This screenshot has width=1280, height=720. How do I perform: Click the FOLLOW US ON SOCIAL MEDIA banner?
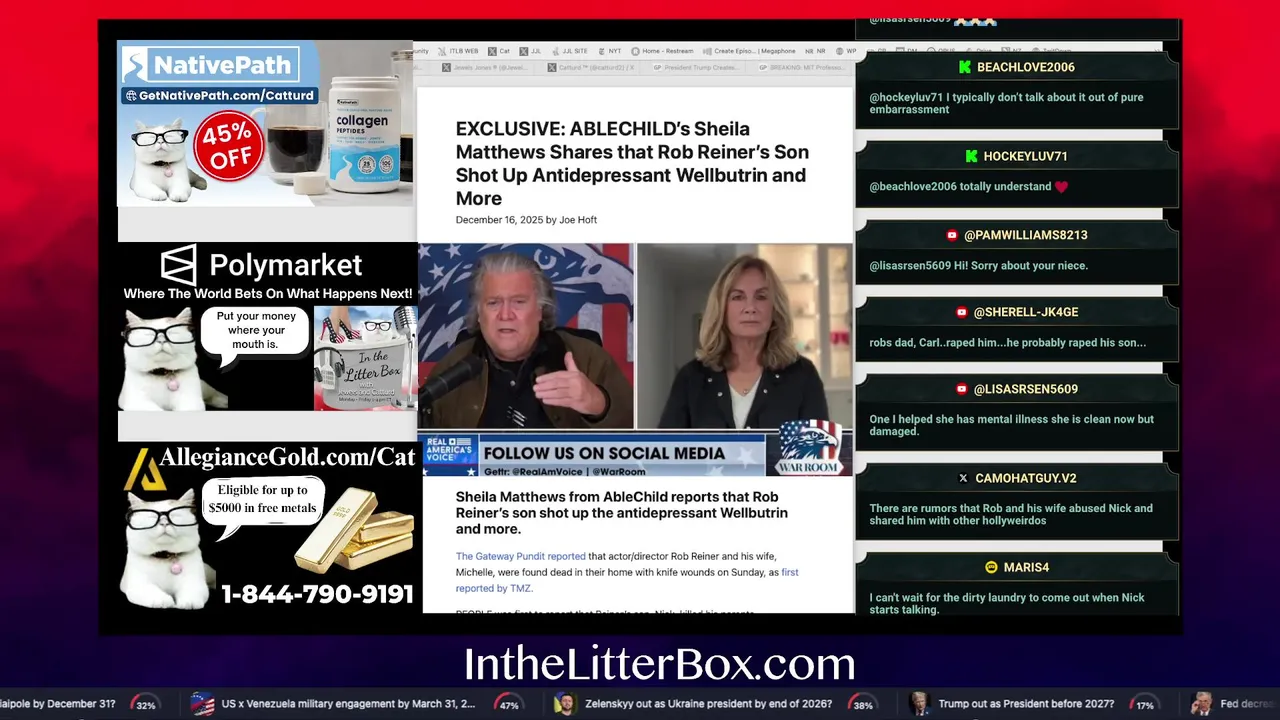[620, 455]
